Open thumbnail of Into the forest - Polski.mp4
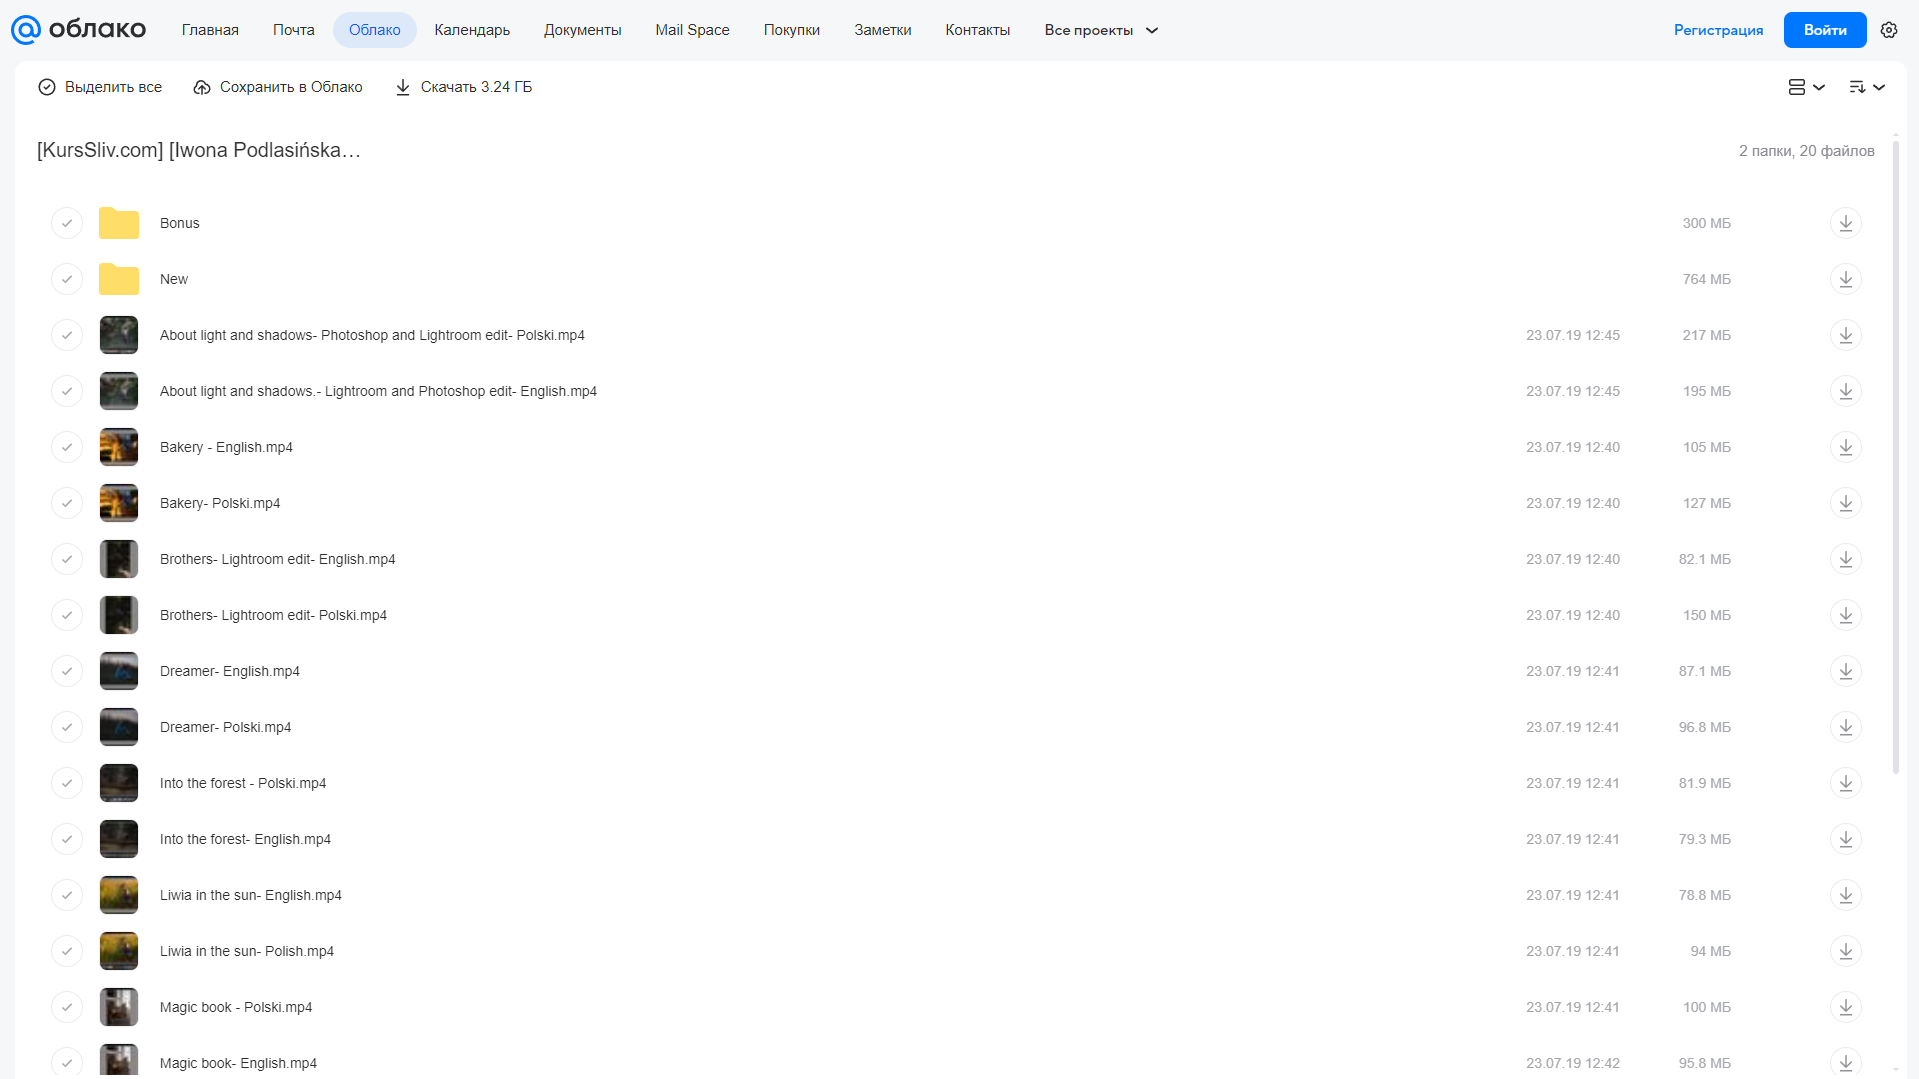Screen dimensions: 1919x1079 (119, 783)
